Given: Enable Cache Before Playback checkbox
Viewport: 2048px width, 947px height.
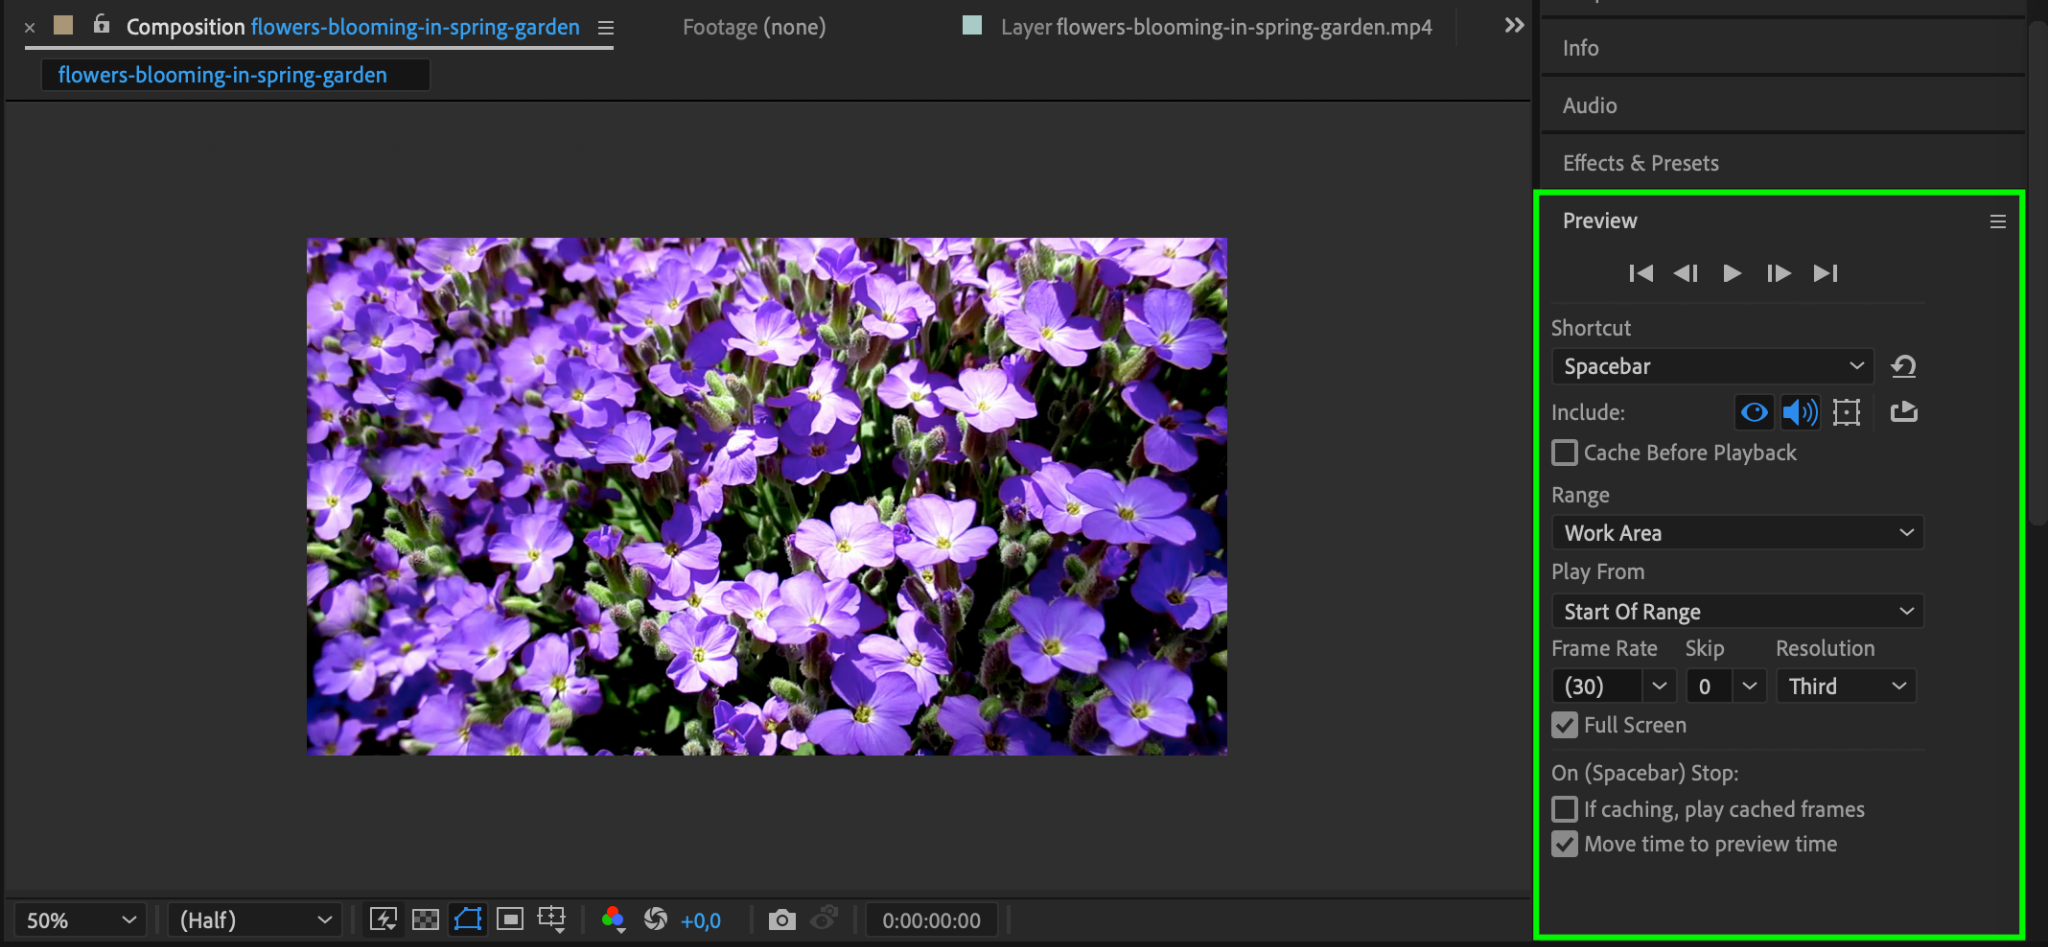Looking at the screenshot, I should tap(1565, 453).
